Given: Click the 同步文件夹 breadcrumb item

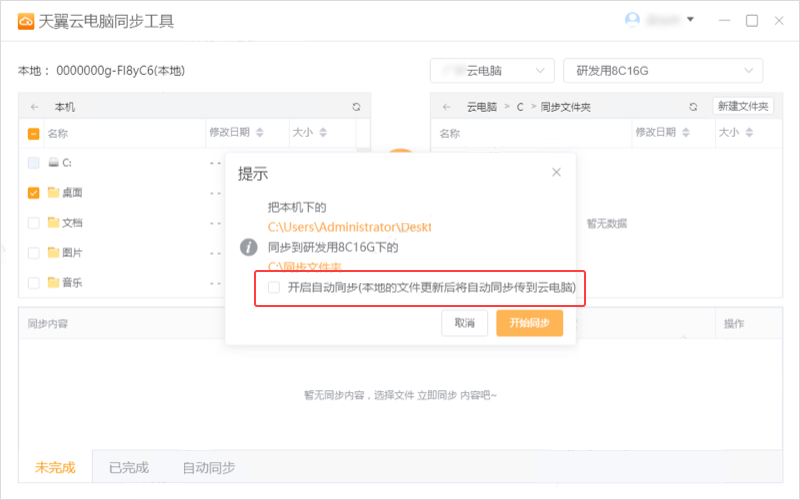Looking at the screenshot, I should (565, 107).
